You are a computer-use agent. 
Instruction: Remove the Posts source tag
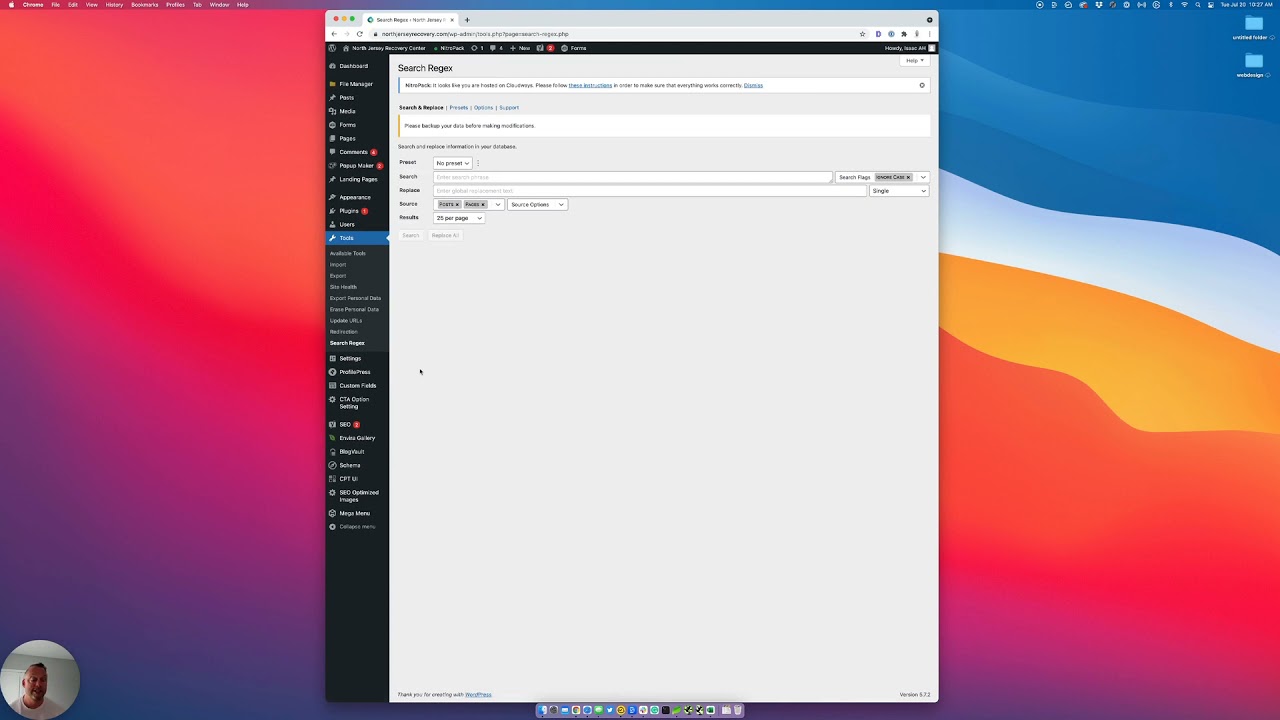[x=457, y=204]
